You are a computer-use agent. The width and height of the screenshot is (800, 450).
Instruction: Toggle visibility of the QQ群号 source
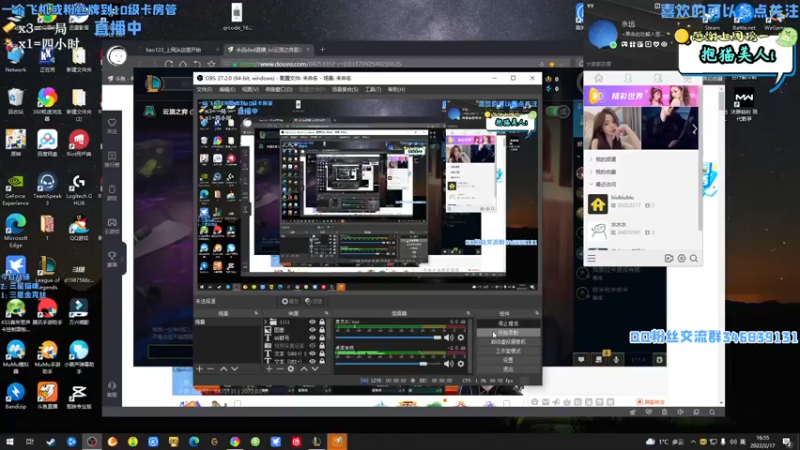pyautogui.click(x=312, y=338)
